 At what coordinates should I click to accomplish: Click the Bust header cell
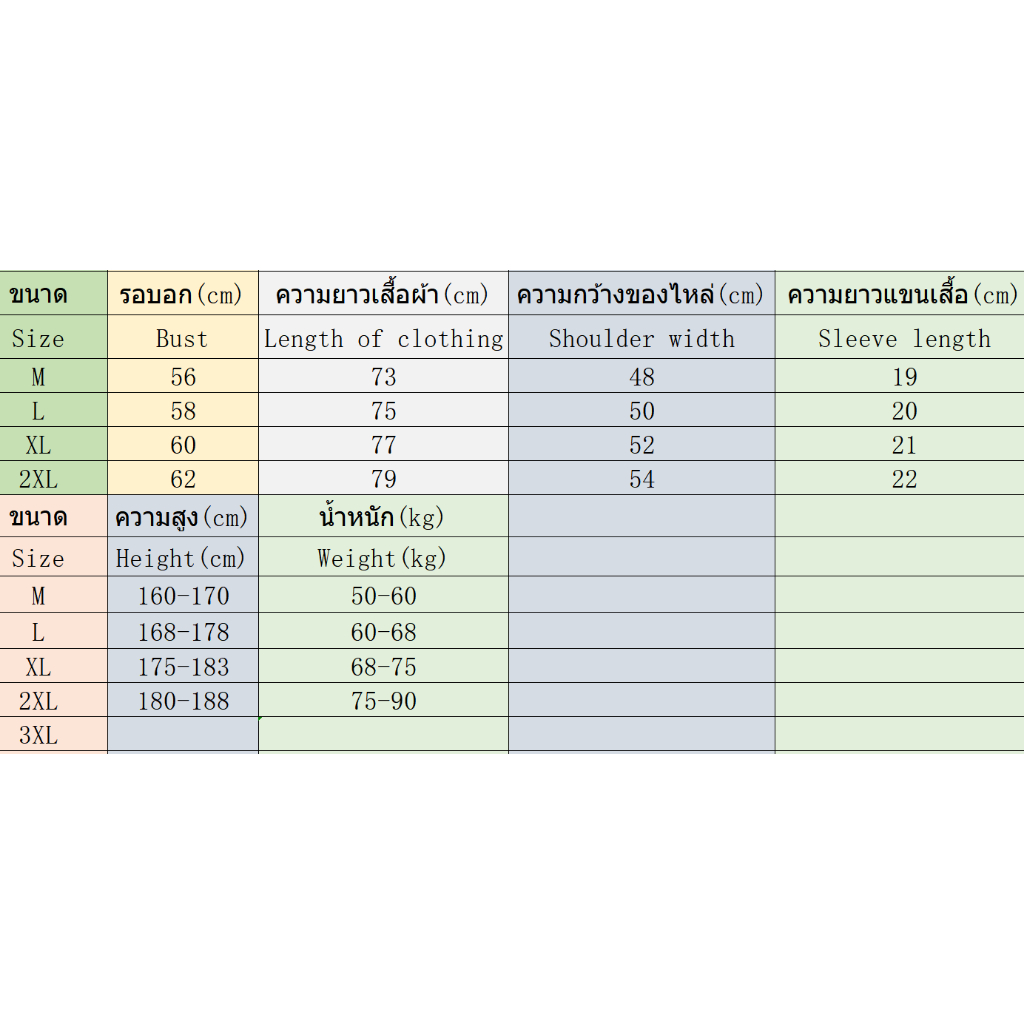(x=183, y=338)
